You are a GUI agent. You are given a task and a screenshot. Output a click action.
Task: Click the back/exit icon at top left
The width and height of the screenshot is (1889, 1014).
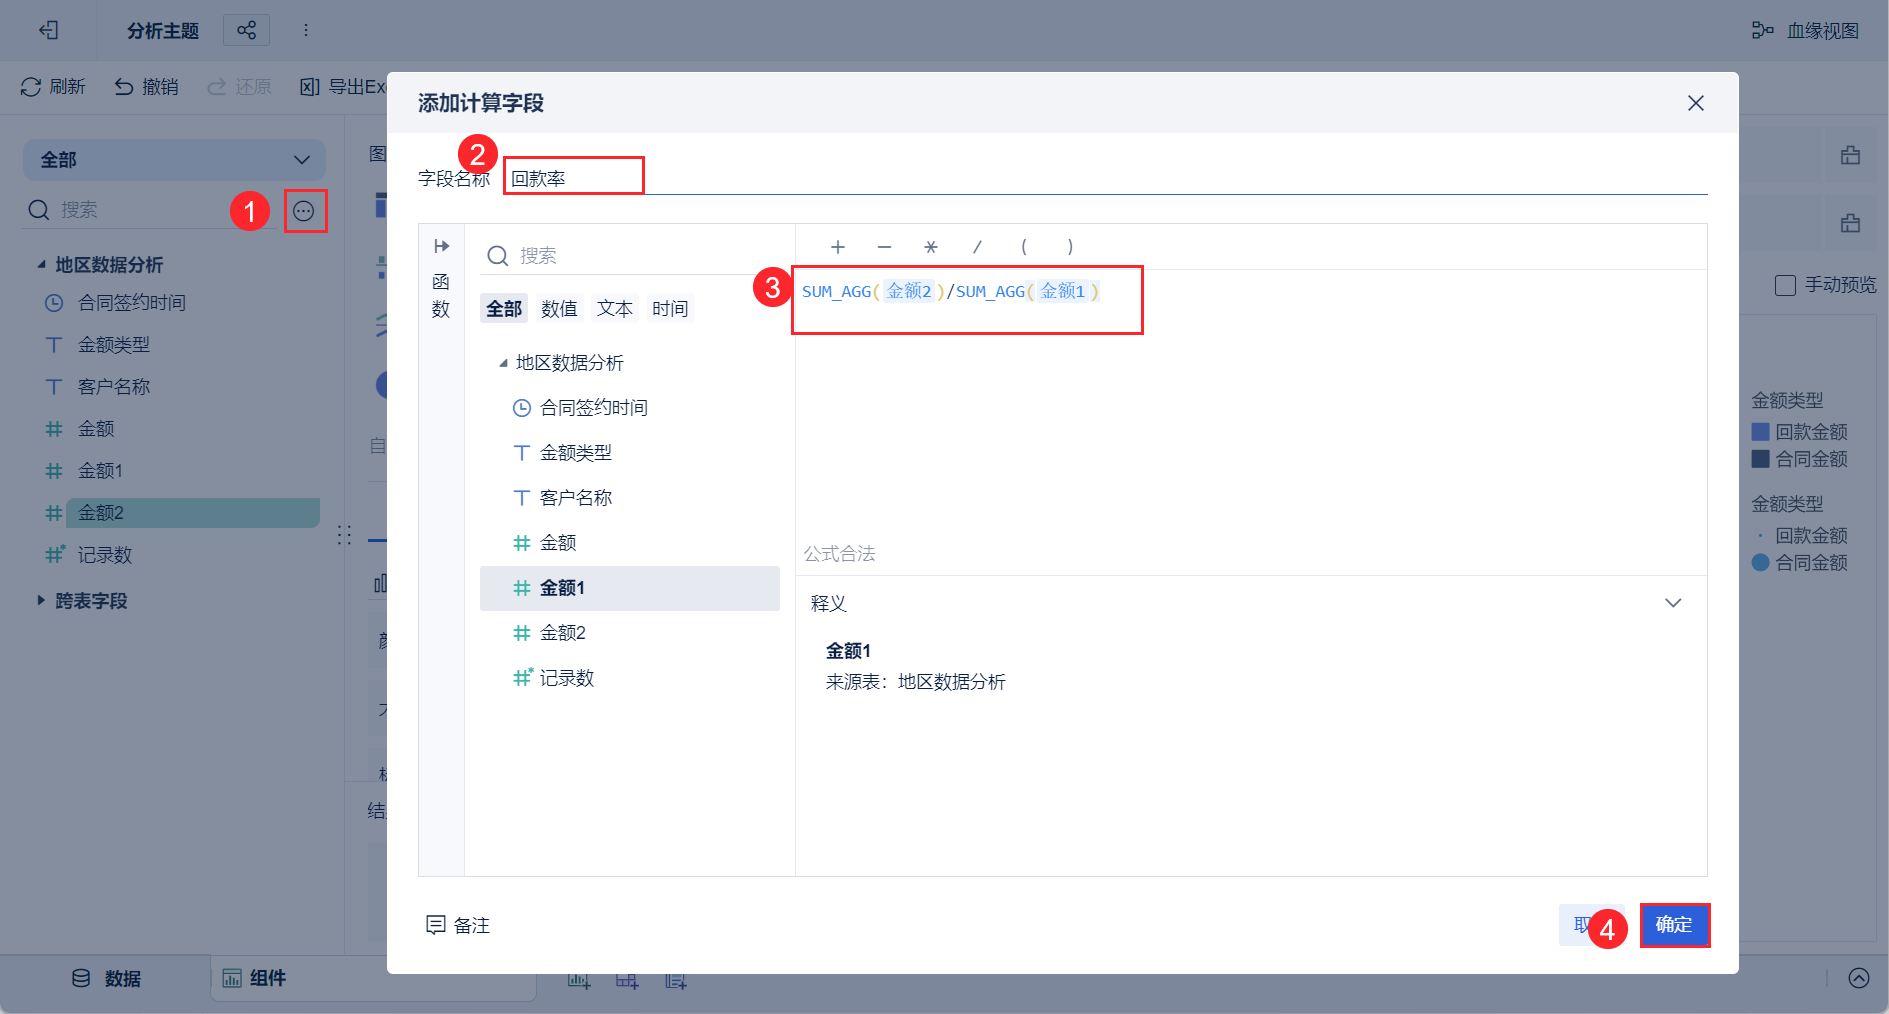click(x=49, y=30)
